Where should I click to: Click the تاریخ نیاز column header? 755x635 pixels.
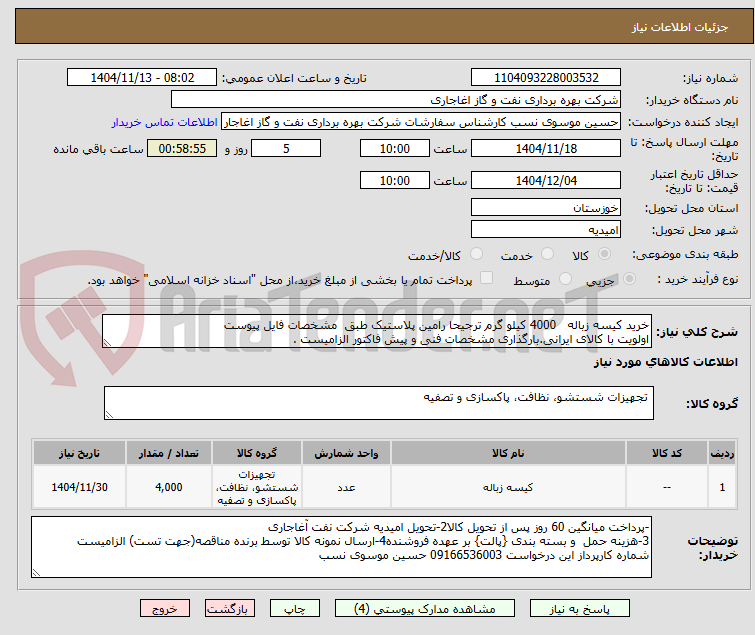coord(79,453)
